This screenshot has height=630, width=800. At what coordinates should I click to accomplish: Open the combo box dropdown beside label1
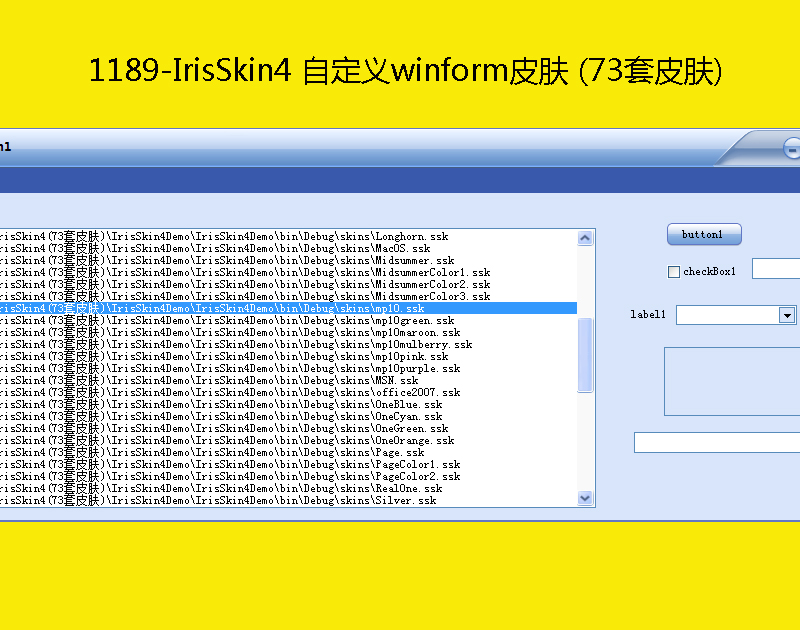click(787, 315)
